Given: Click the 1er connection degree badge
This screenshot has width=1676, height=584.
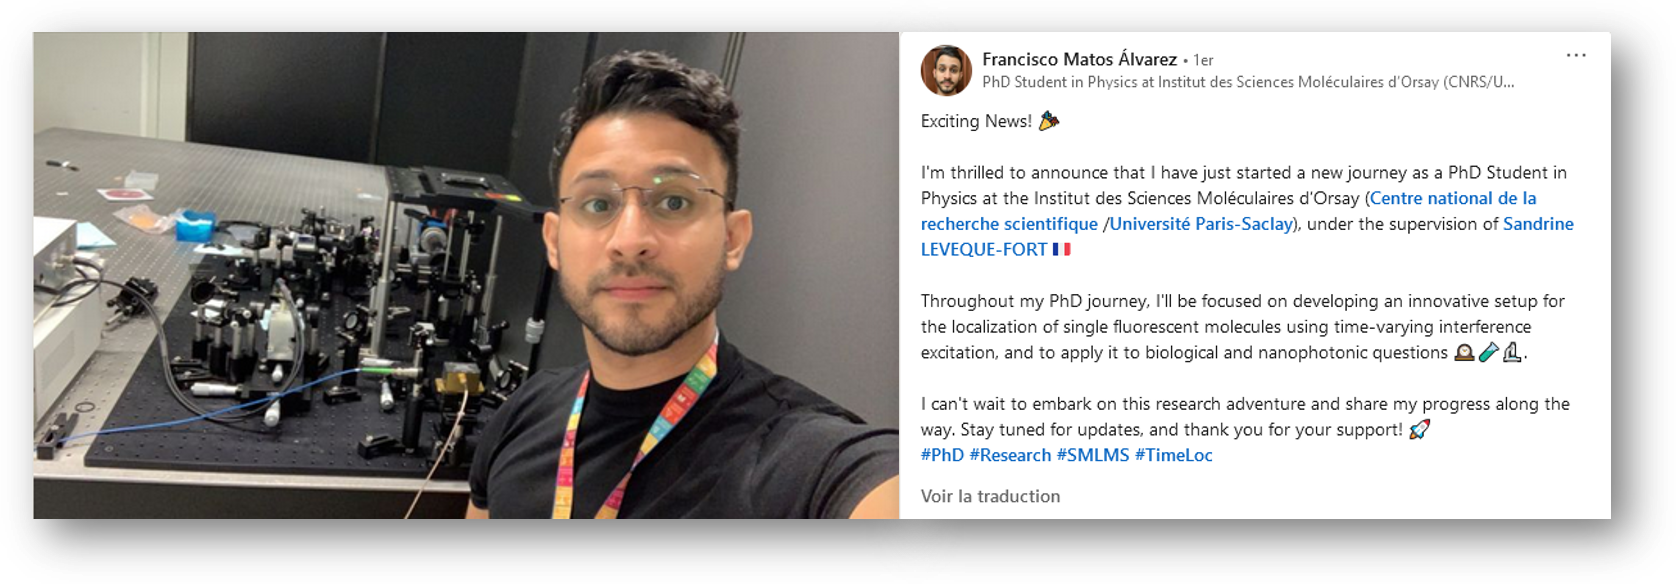Looking at the screenshot, I should (x=1203, y=60).
